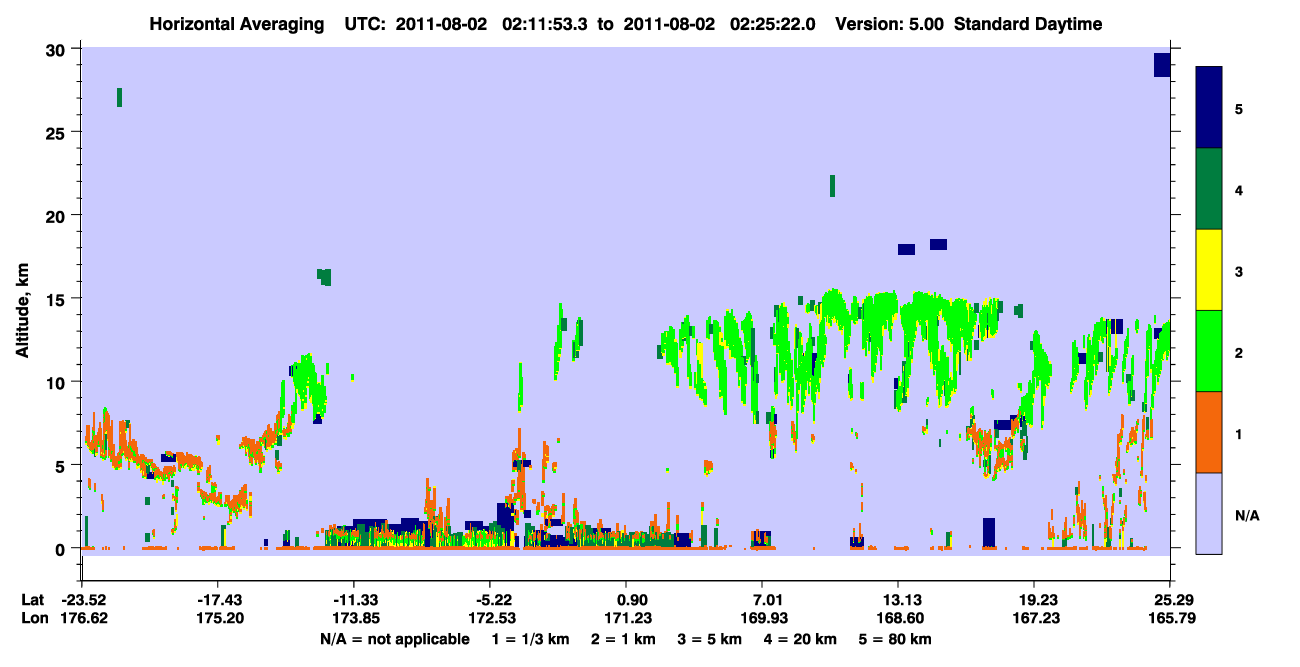
Task: Click the '4 = 20 km' legend note
Action: point(800,639)
